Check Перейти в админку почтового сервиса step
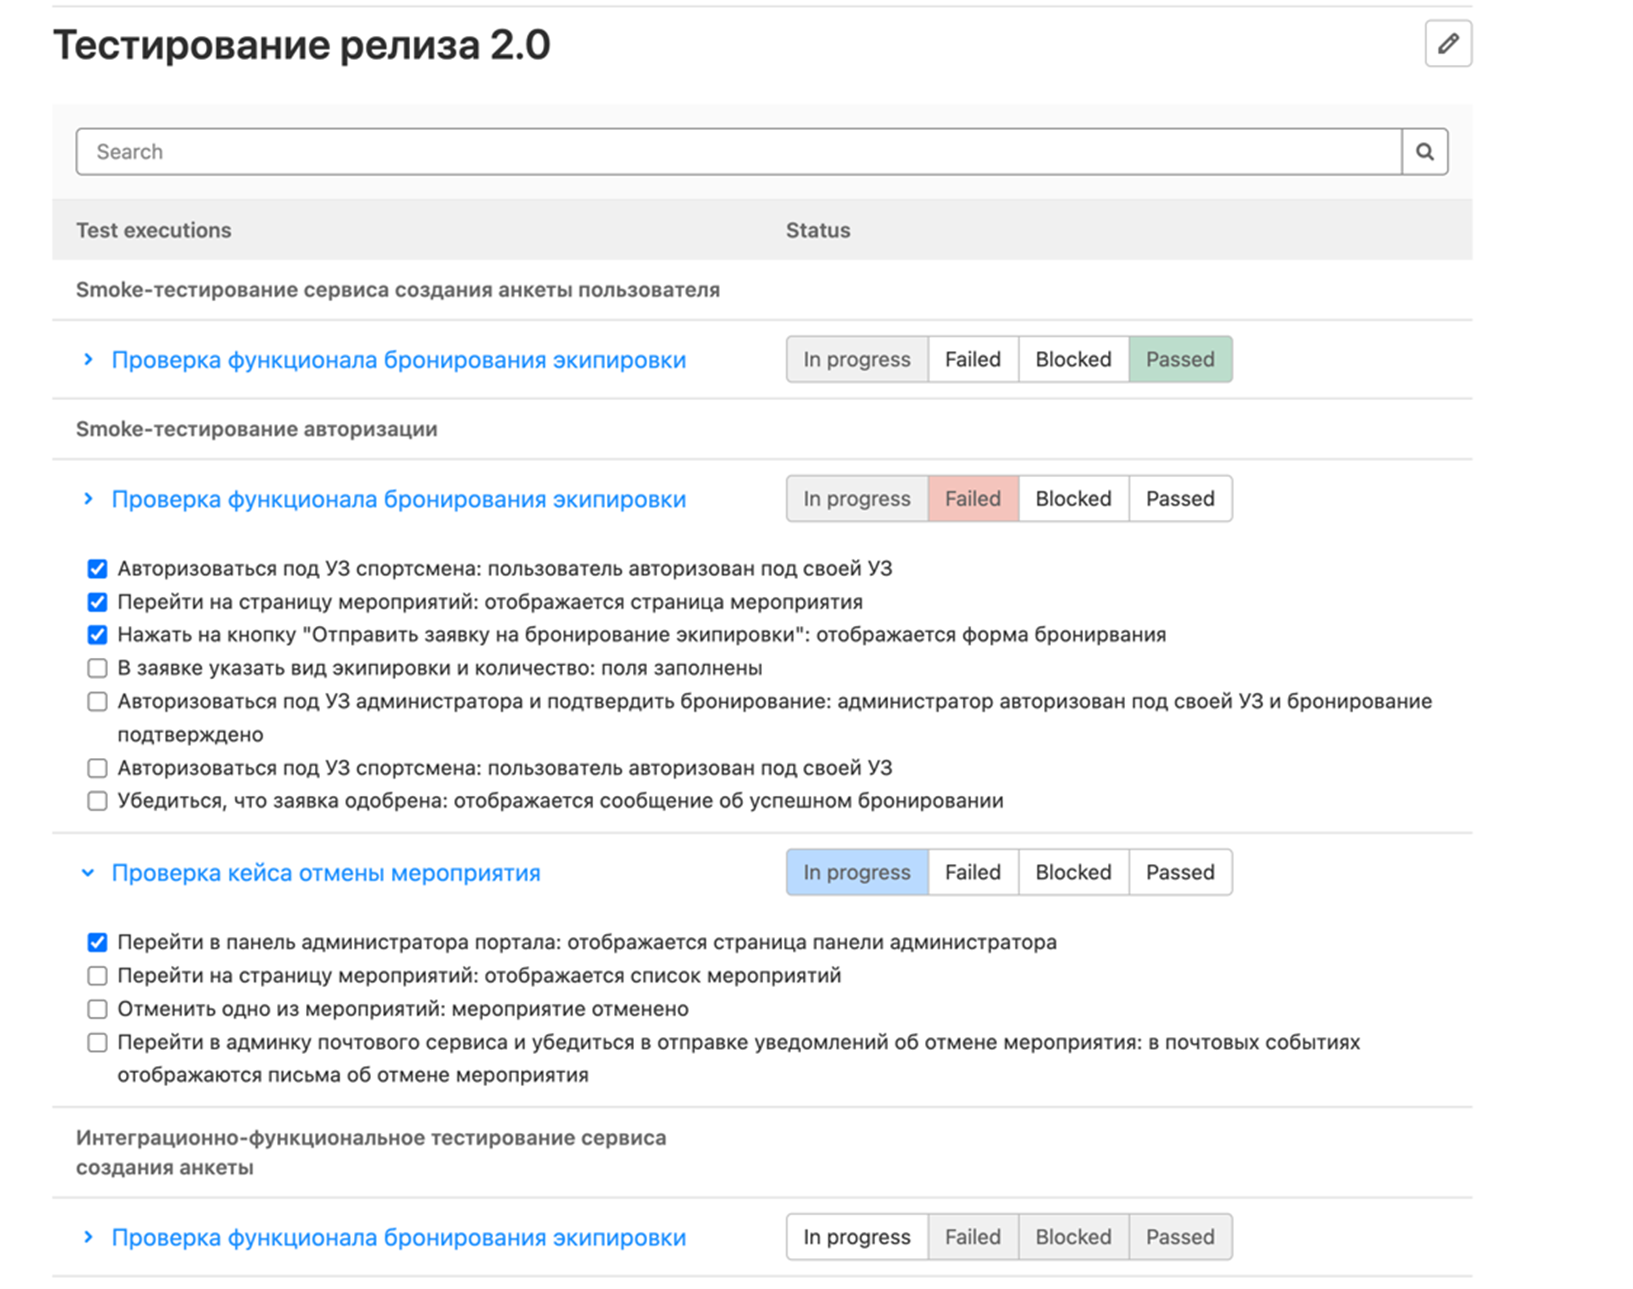 point(97,1043)
